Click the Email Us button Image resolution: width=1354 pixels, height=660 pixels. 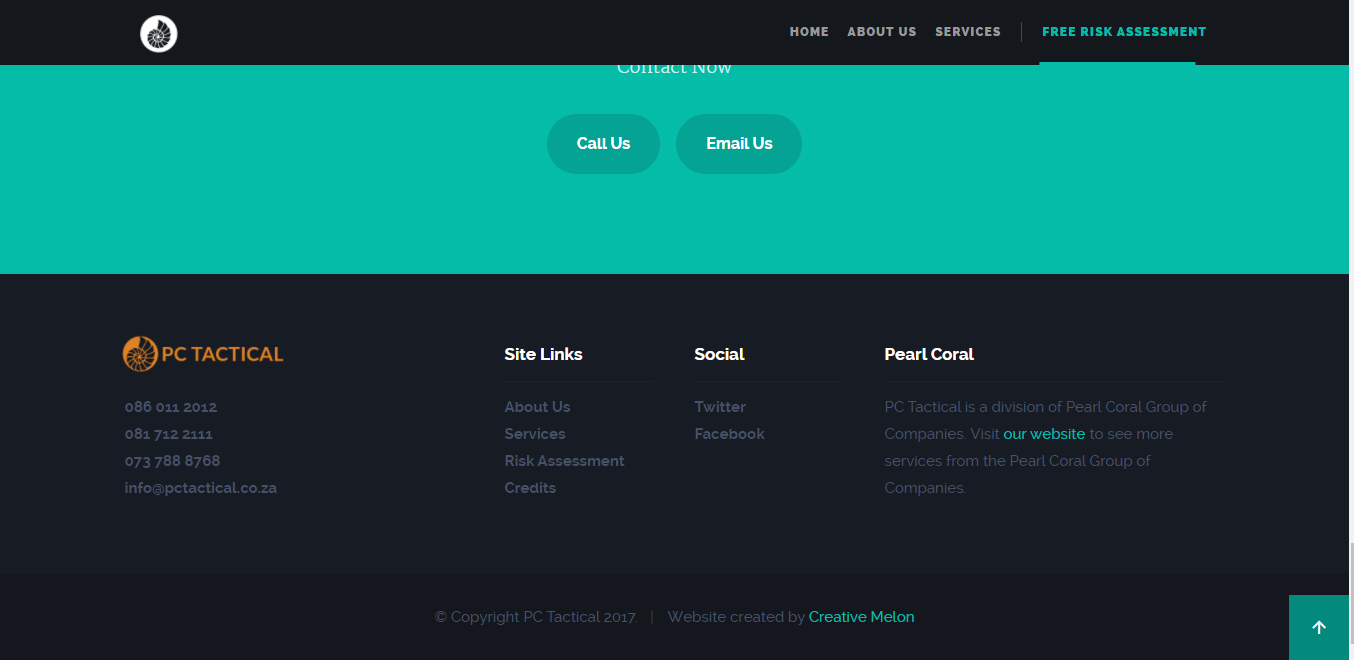coord(739,144)
